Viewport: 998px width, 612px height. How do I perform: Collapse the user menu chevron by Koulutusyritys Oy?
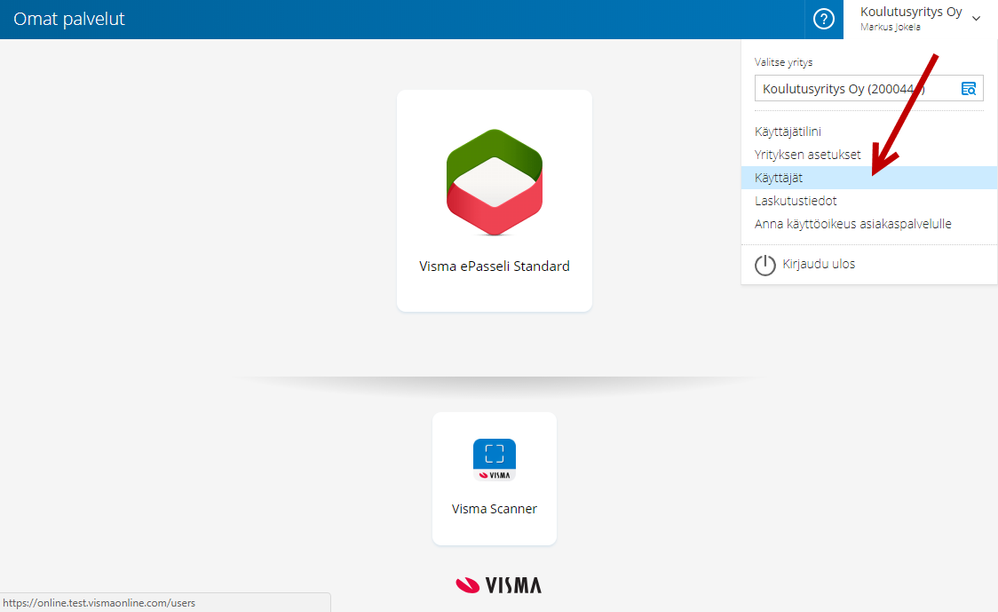tap(976, 19)
